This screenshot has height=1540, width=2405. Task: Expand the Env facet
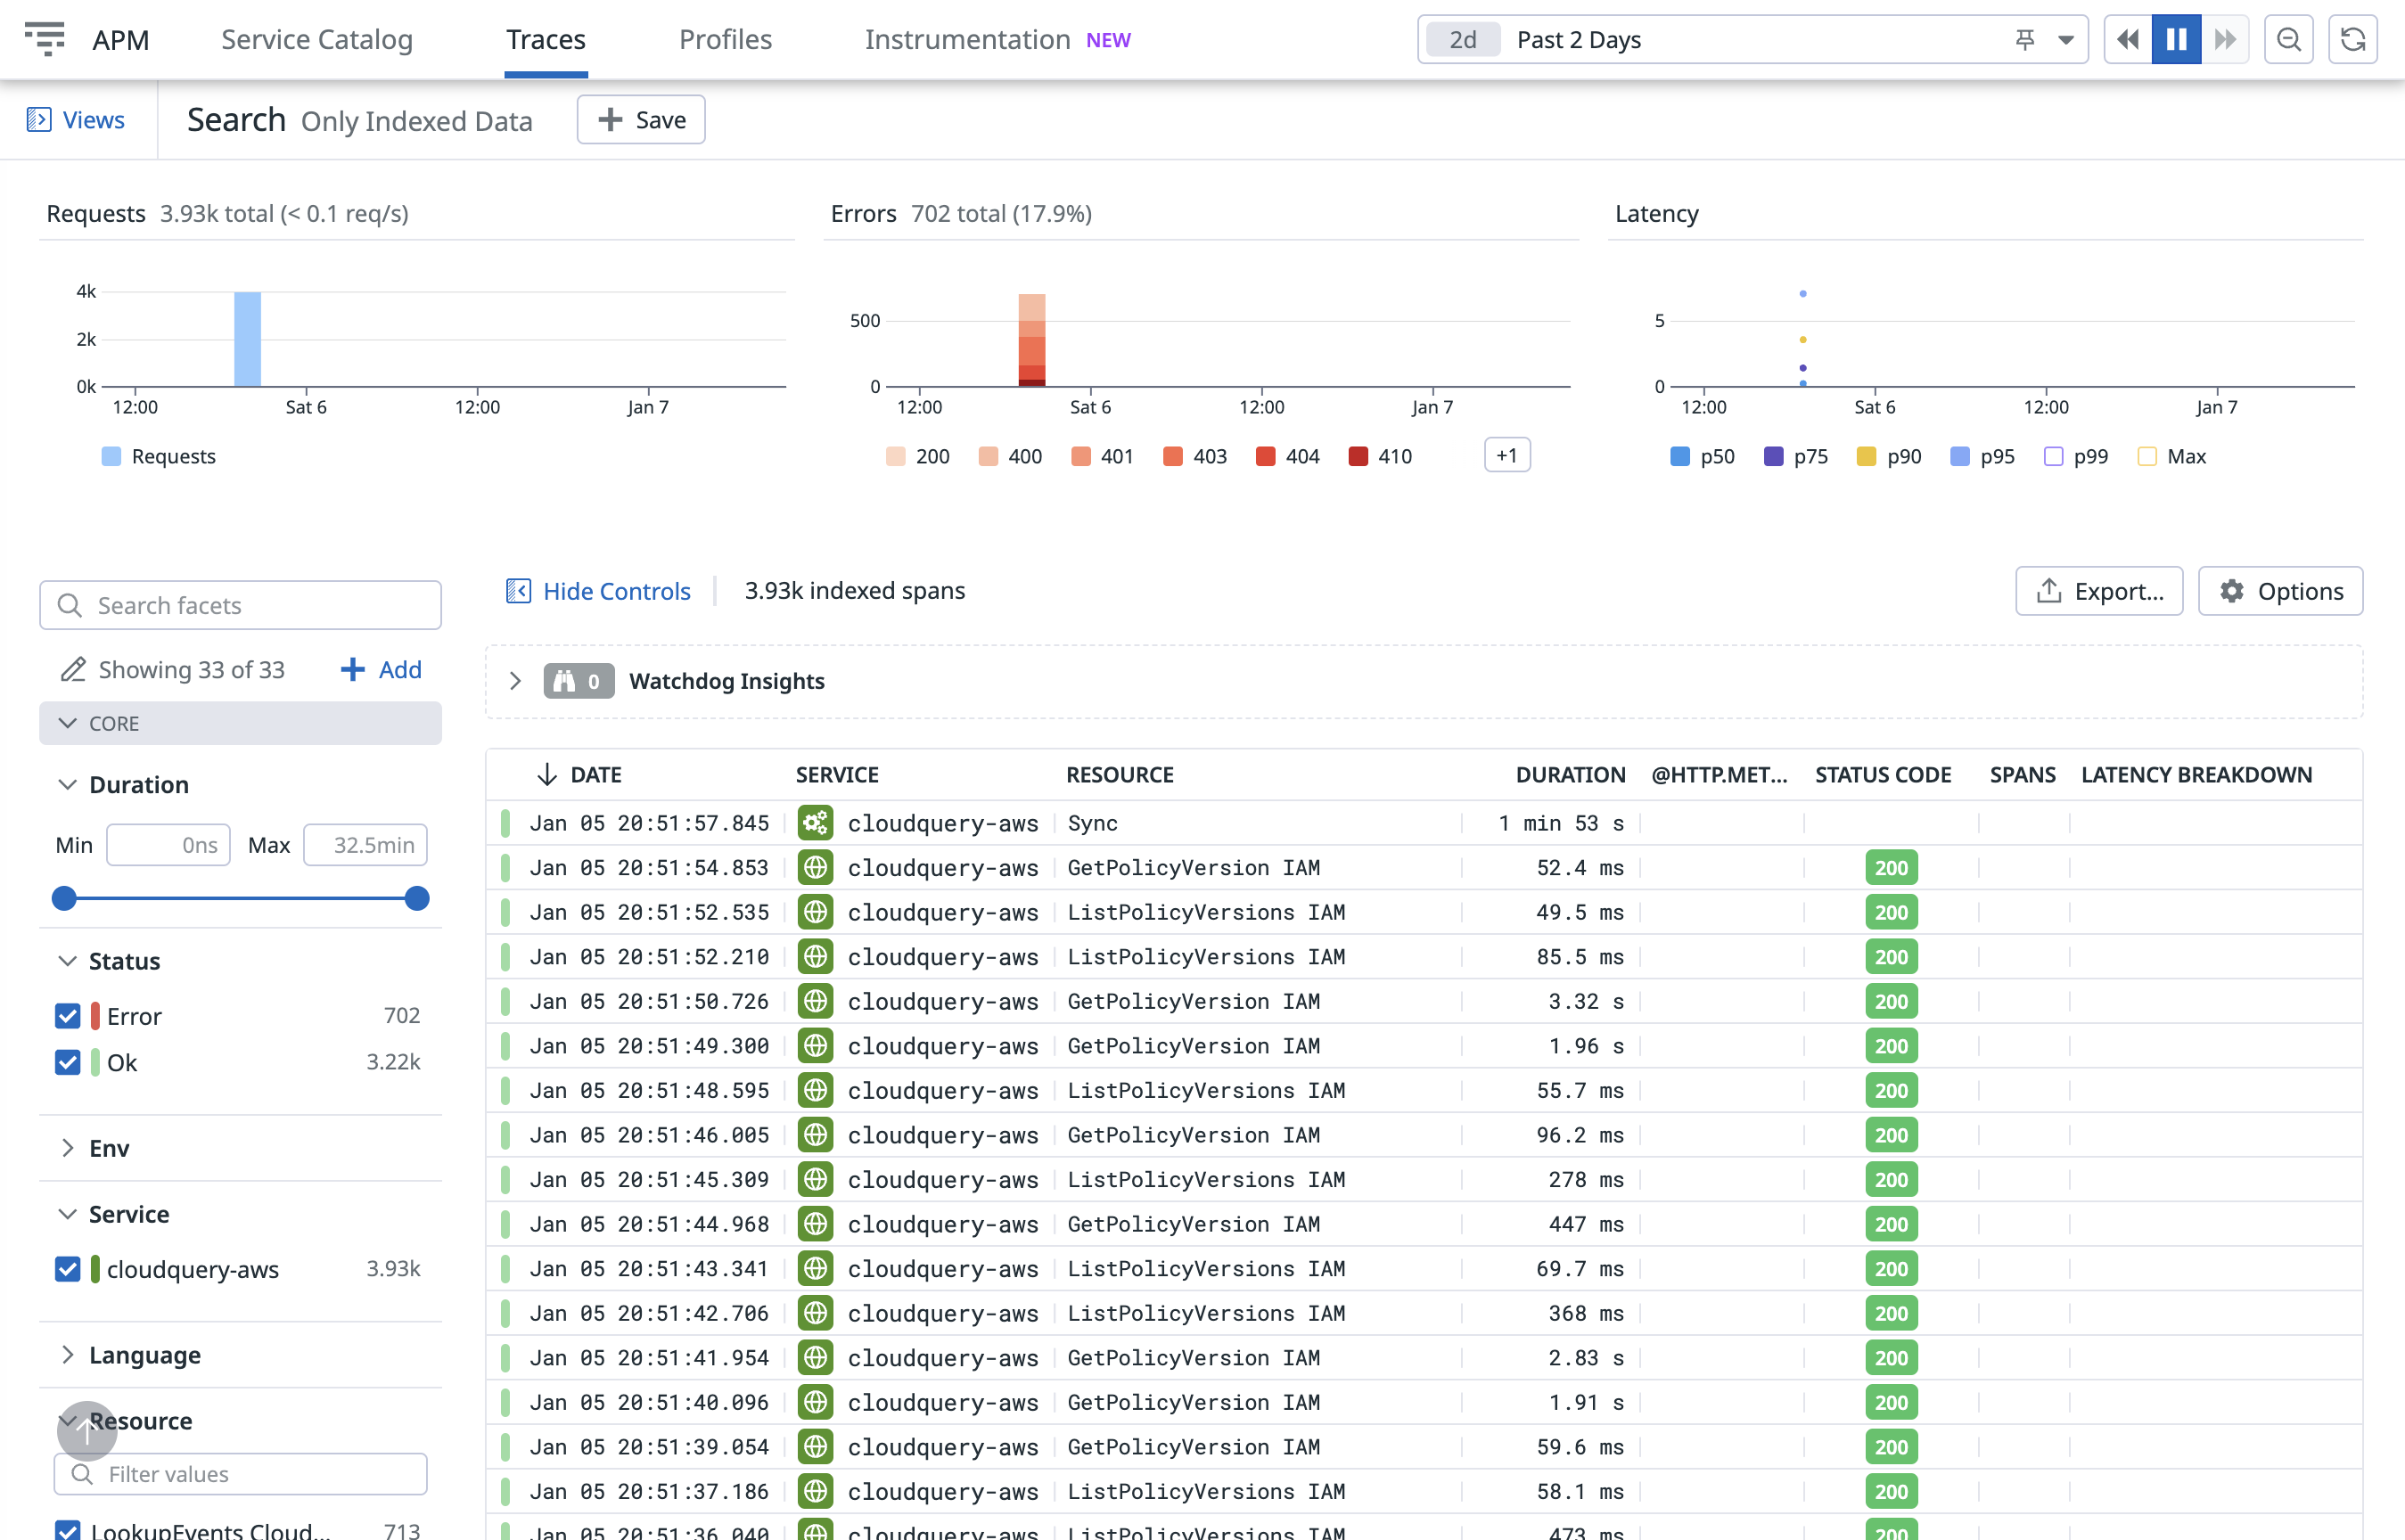tap(67, 1148)
